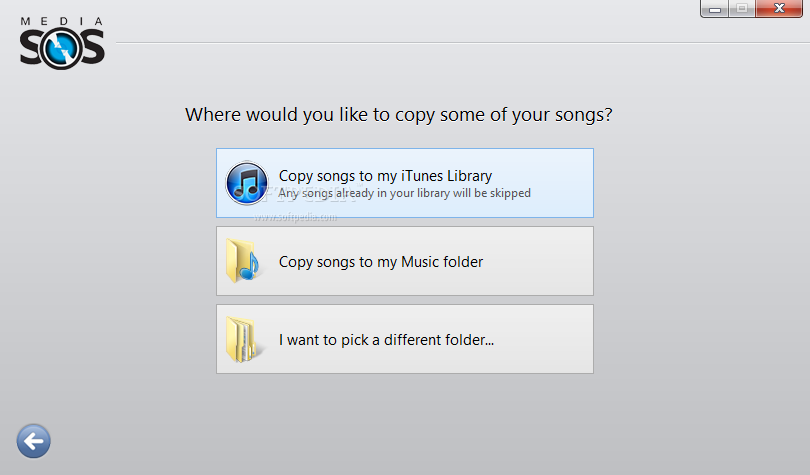
Task: Click the www.softpedia.com watermark text
Action: [295, 217]
